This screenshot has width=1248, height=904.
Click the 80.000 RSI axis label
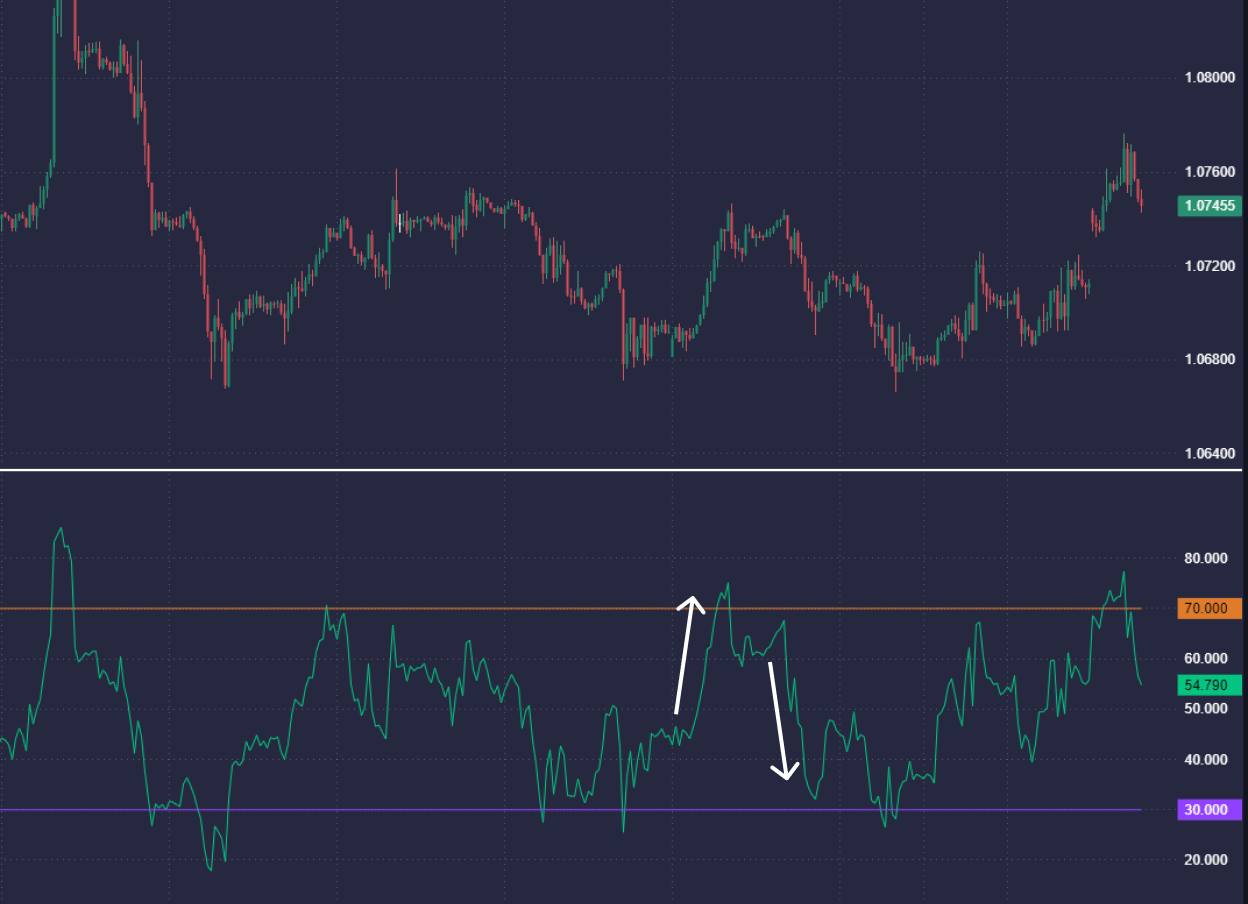coord(1205,558)
